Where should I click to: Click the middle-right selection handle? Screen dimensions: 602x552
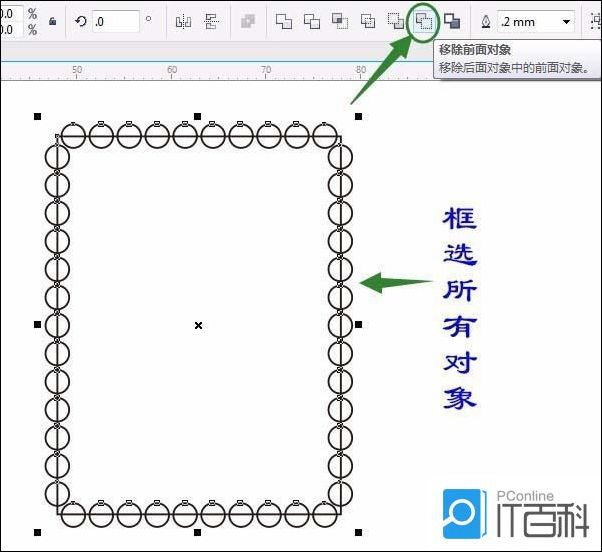pyautogui.click(x=358, y=325)
